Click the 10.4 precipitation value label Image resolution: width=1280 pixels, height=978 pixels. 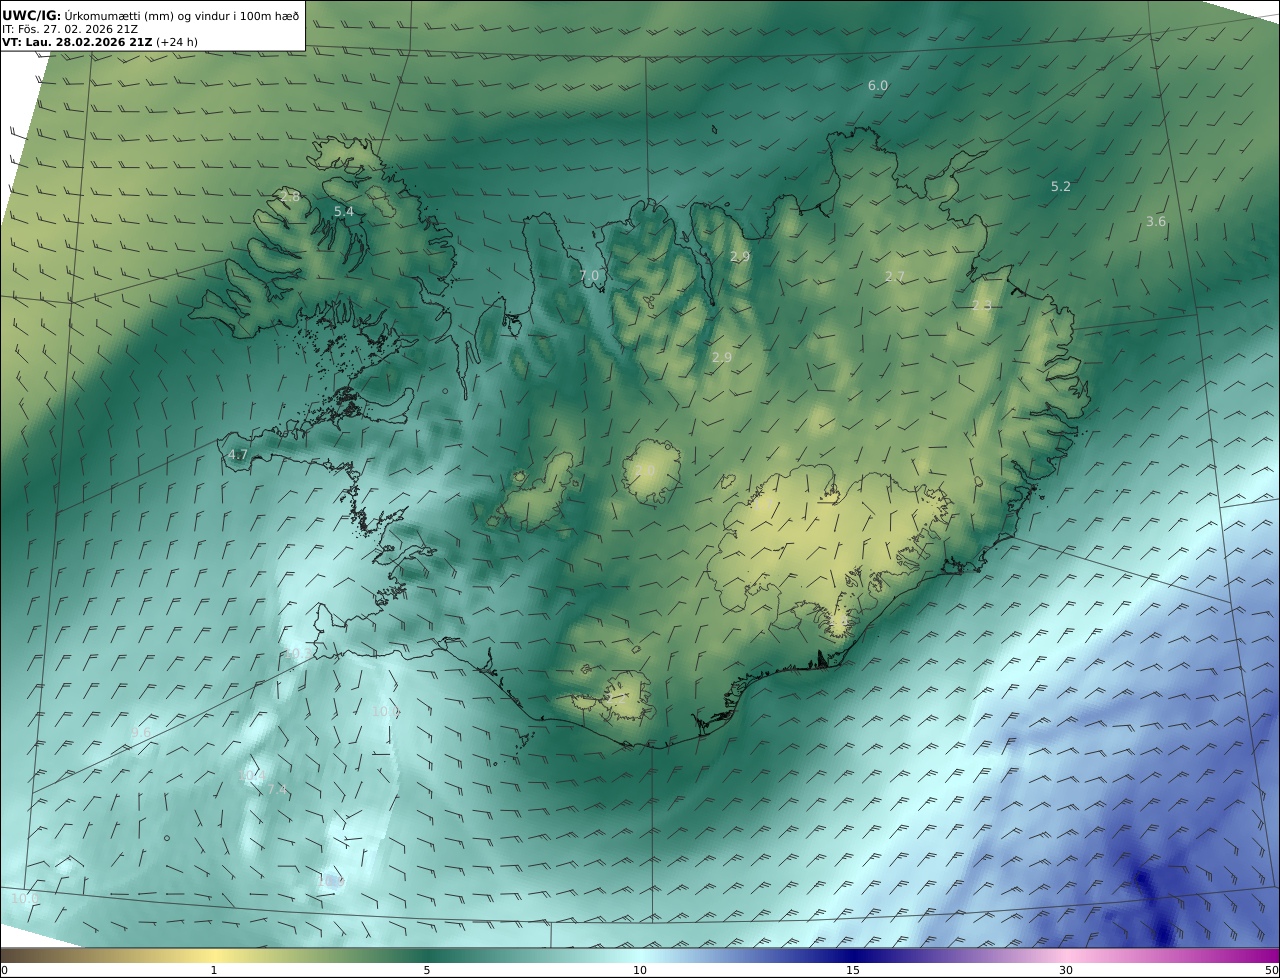tap(252, 776)
